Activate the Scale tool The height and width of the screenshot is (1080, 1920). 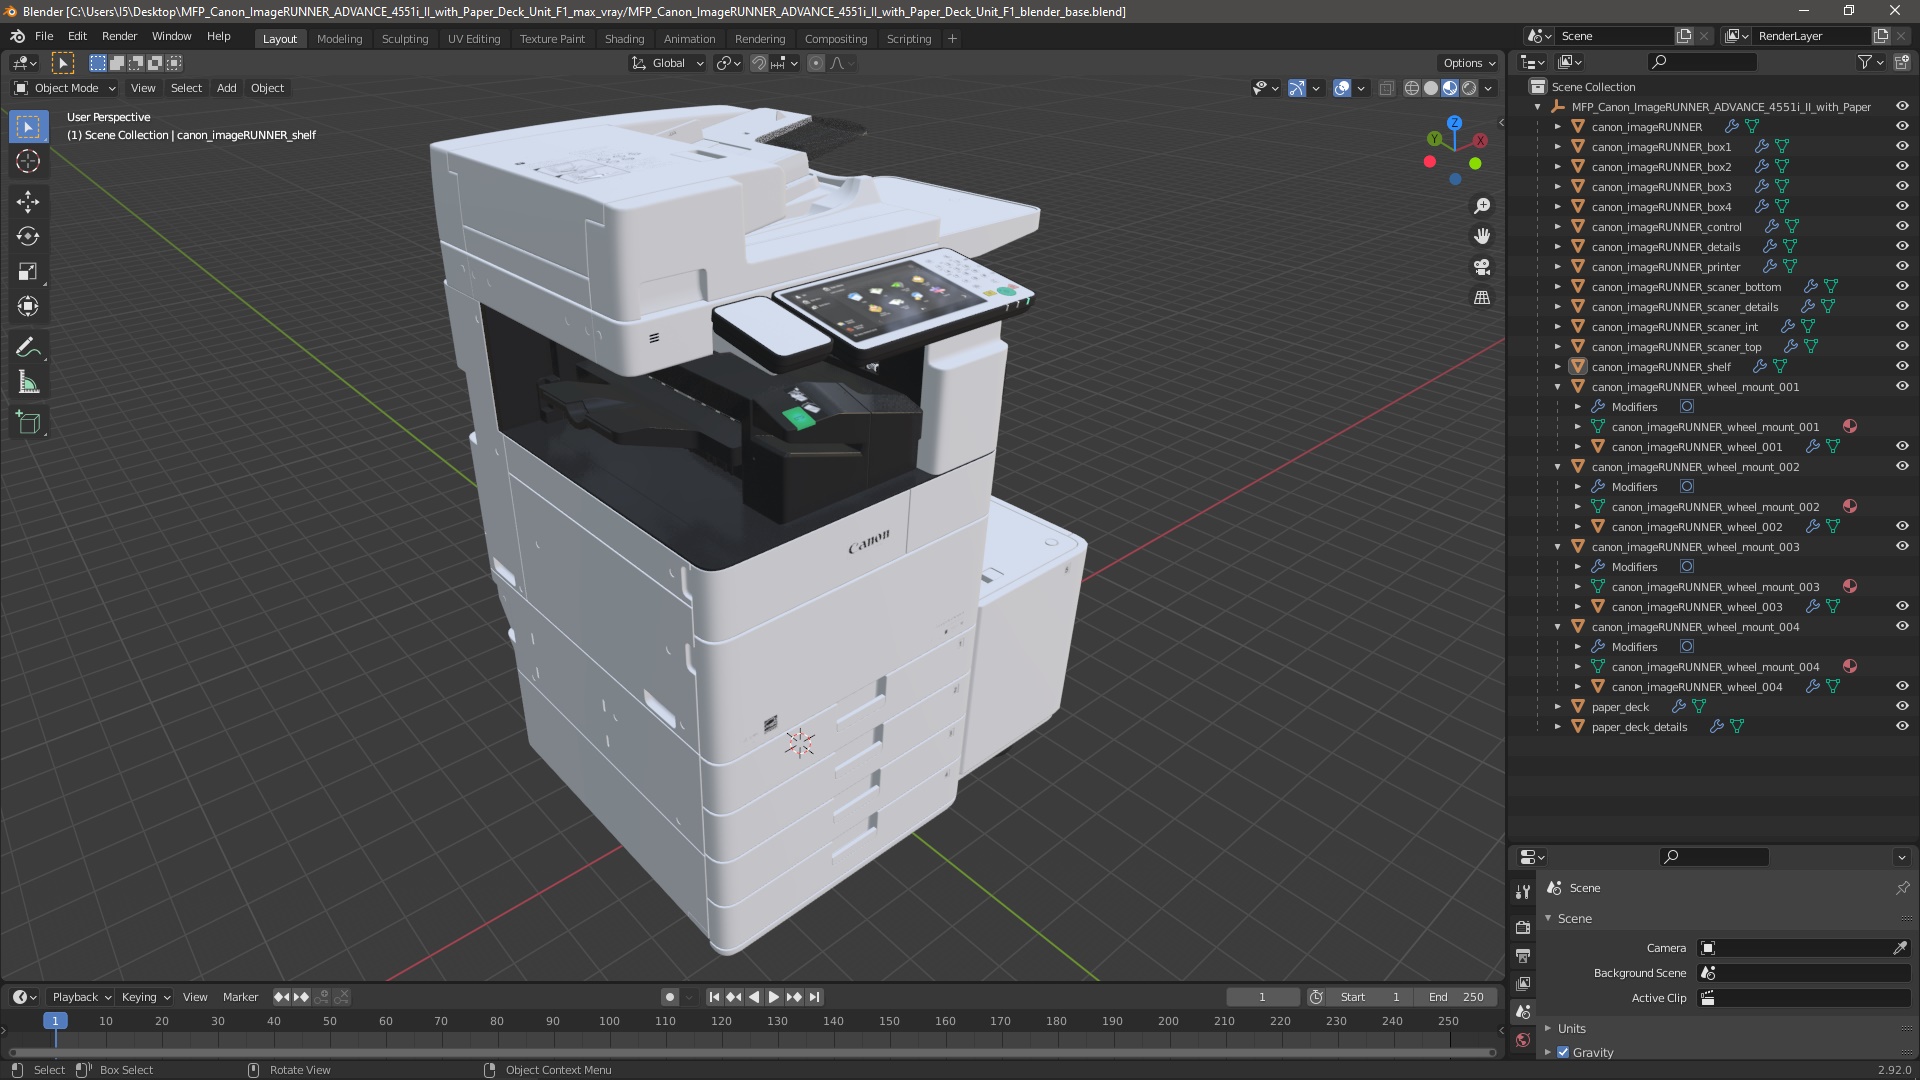28,272
